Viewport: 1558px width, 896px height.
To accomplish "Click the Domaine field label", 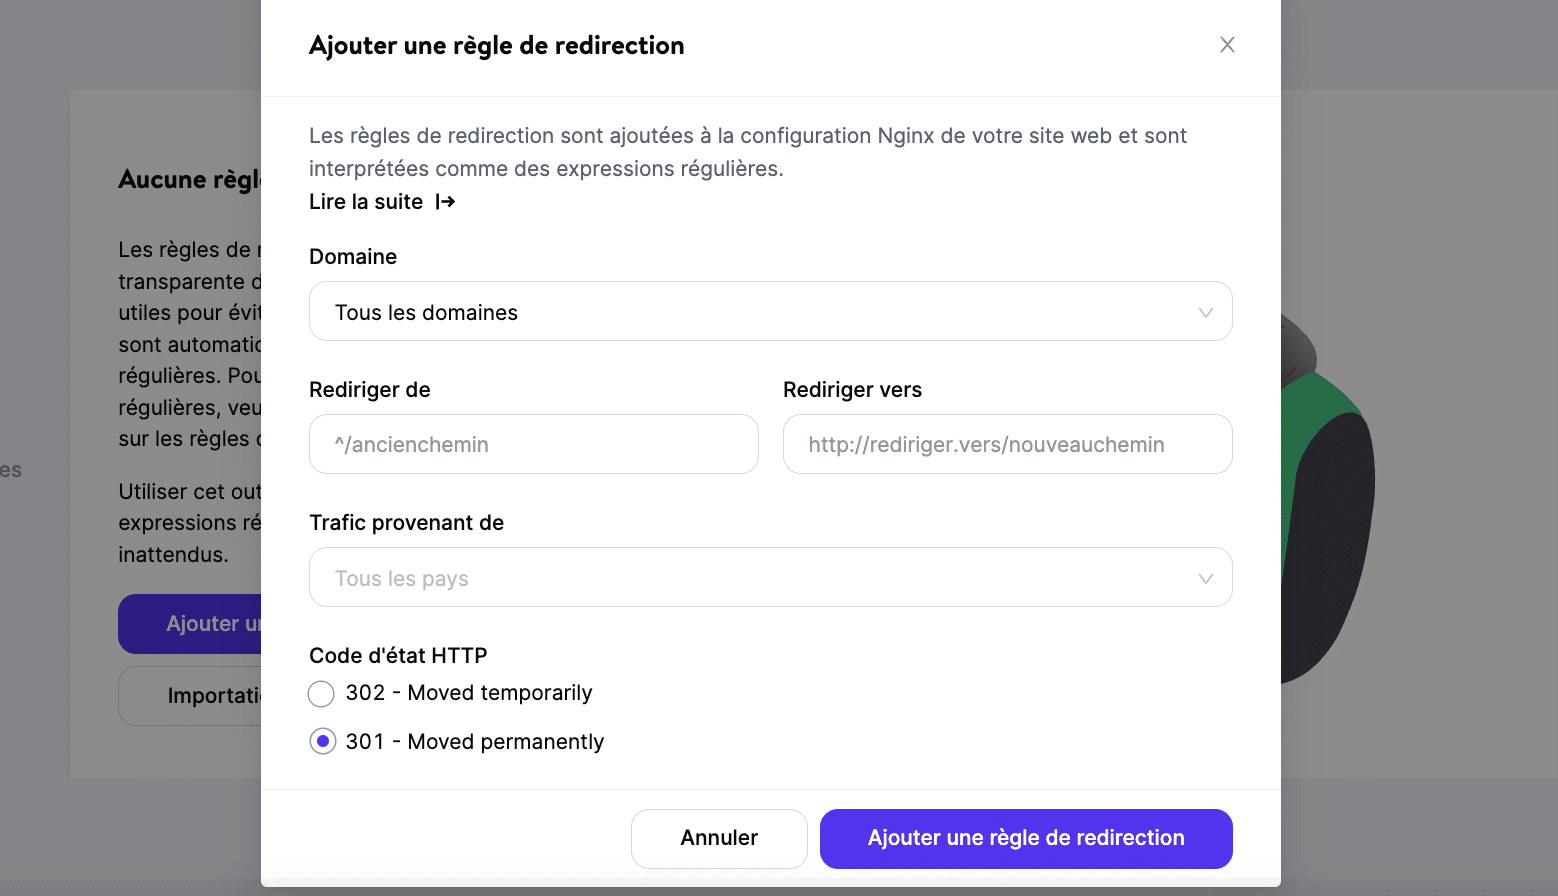I will (x=353, y=256).
